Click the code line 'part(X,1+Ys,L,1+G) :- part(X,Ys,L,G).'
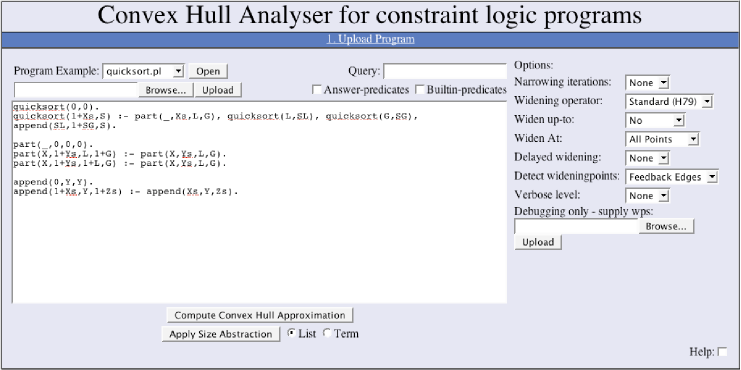The width and height of the screenshot is (741, 370). 120,154
